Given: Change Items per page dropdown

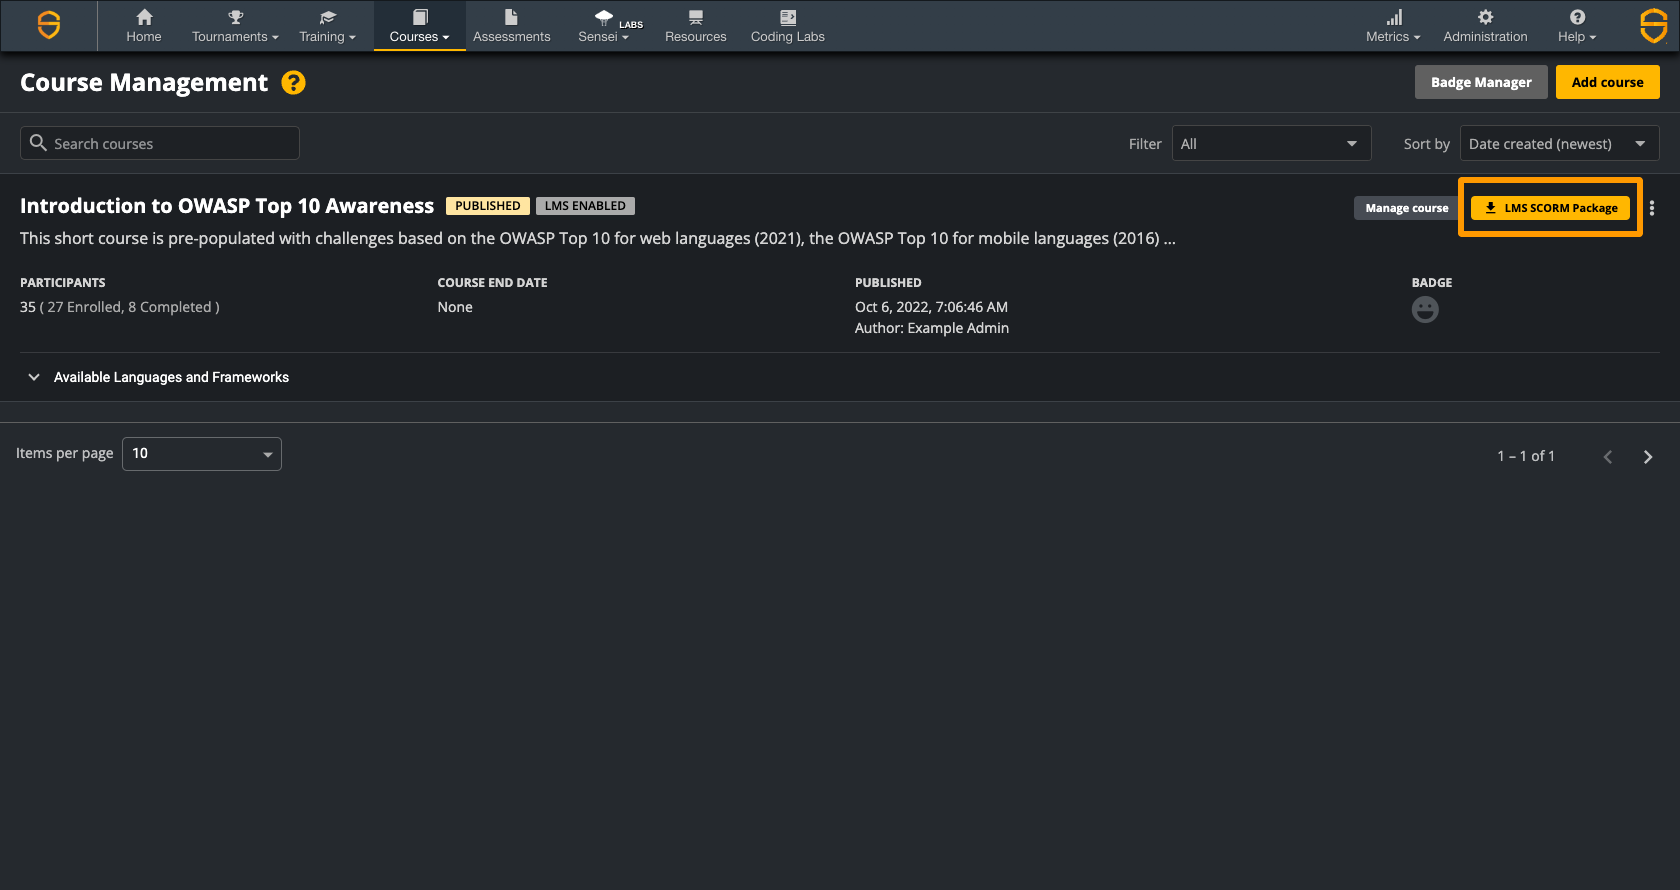Looking at the screenshot, I should tap(202, 453).
